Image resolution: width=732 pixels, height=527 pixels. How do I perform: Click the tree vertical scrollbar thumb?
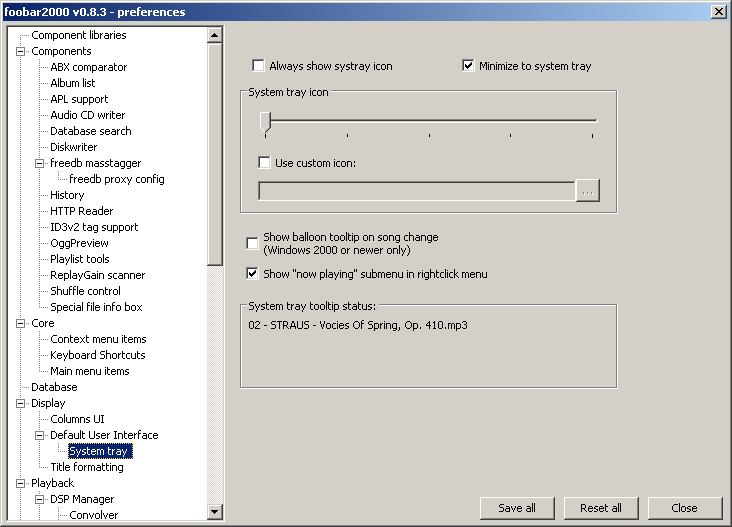pos(215,154)
